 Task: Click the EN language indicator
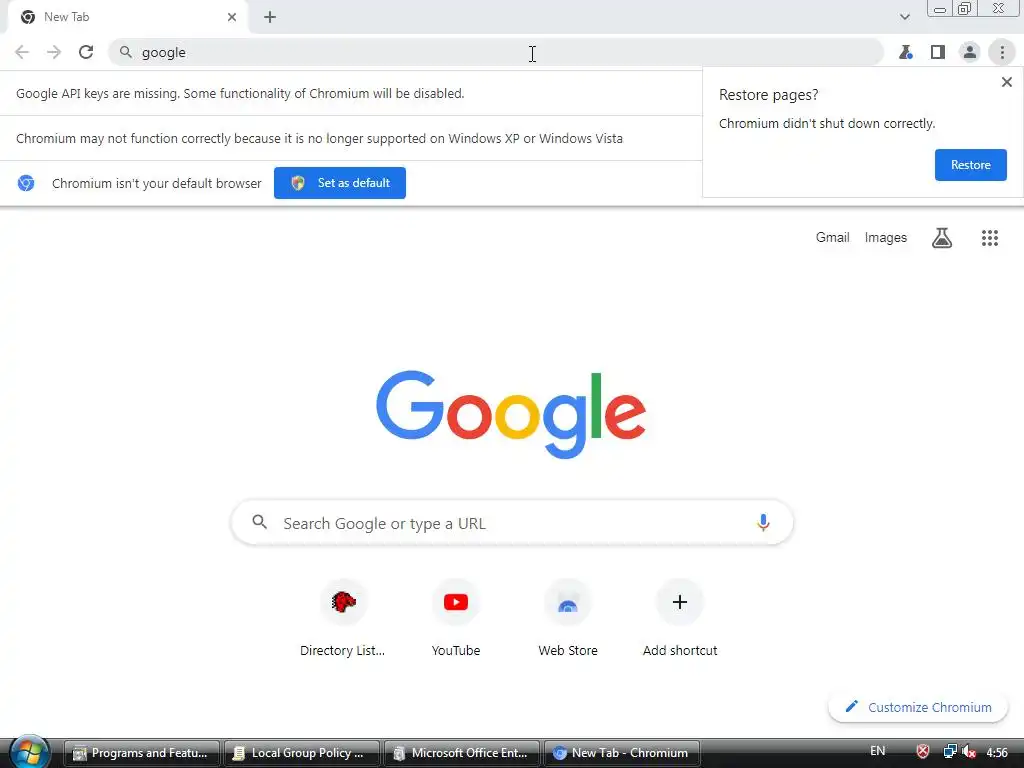click(x=878, y=751)
